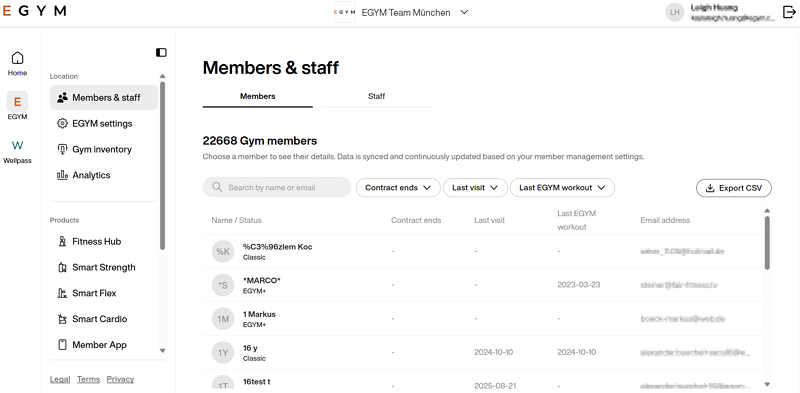The width and height of the screenshot is (800, 393).
Task: Click the EGYM logo in the top left corner
Action: pyautogui.click(x=35, y=11)
